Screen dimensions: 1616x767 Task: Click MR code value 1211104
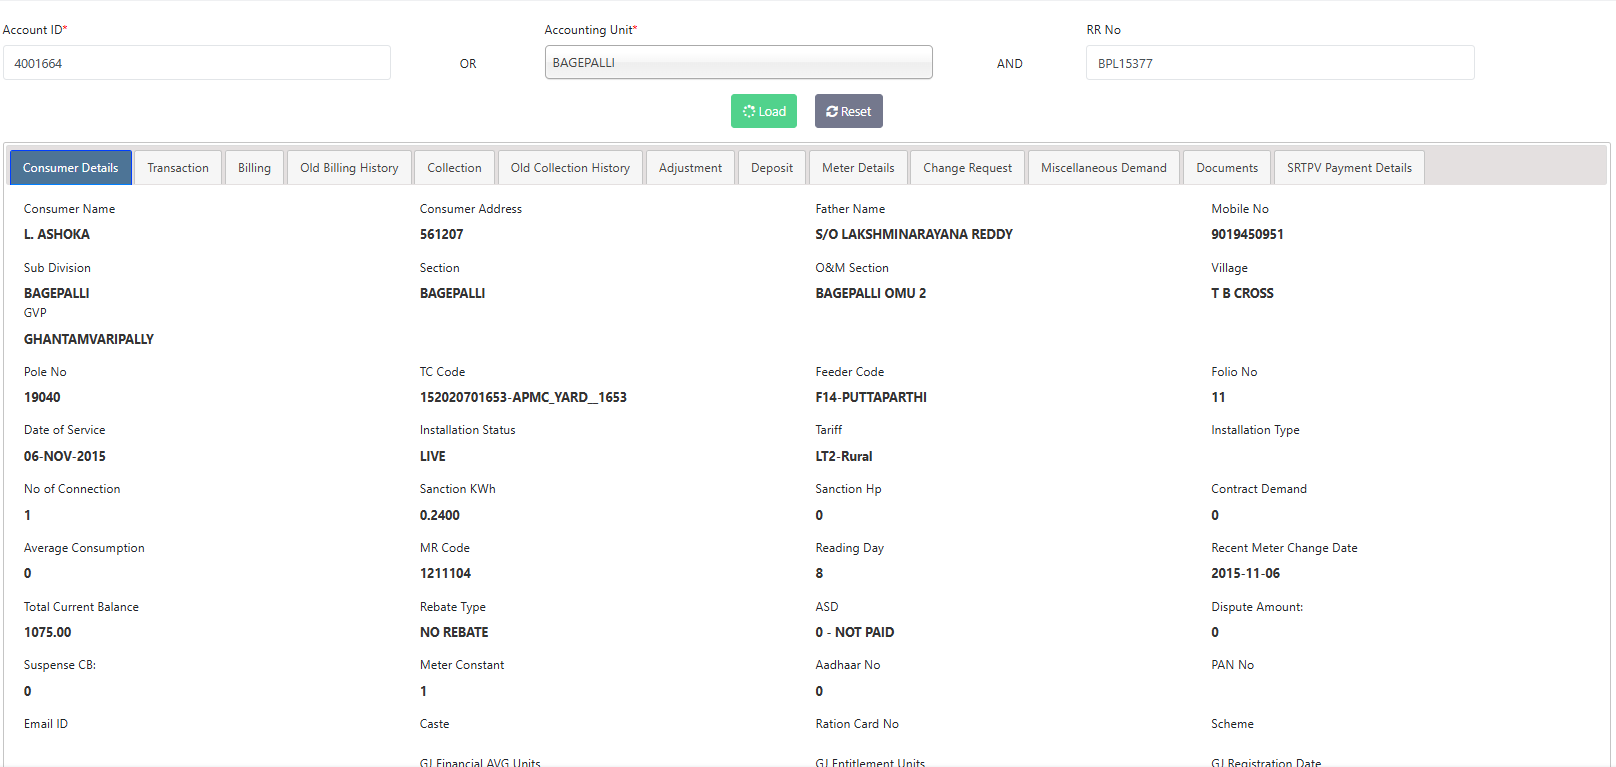coord(445,573)
